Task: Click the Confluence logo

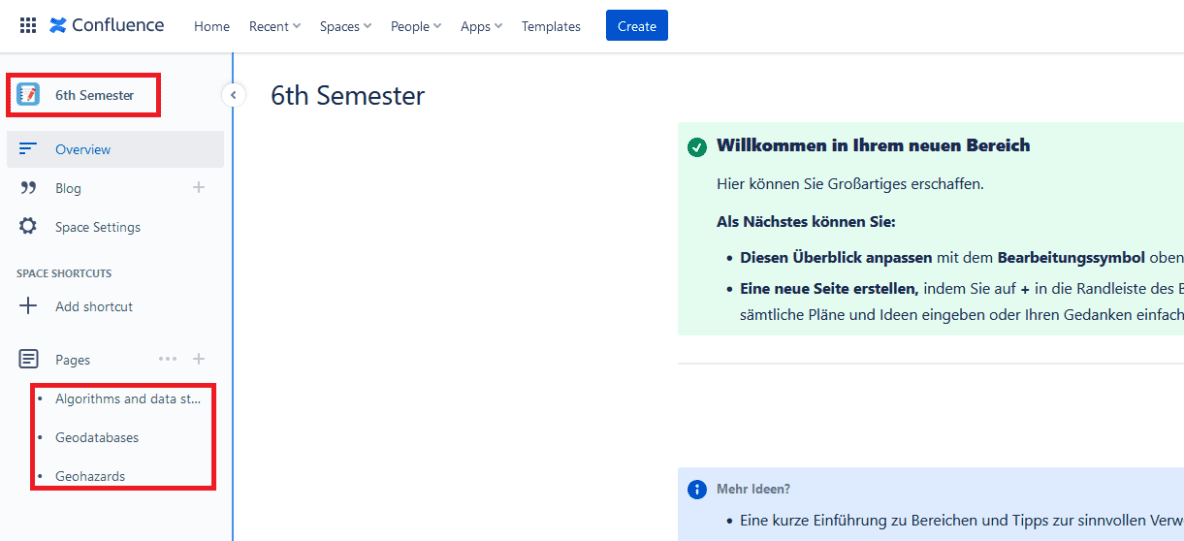Action: (x=107, y=26)
